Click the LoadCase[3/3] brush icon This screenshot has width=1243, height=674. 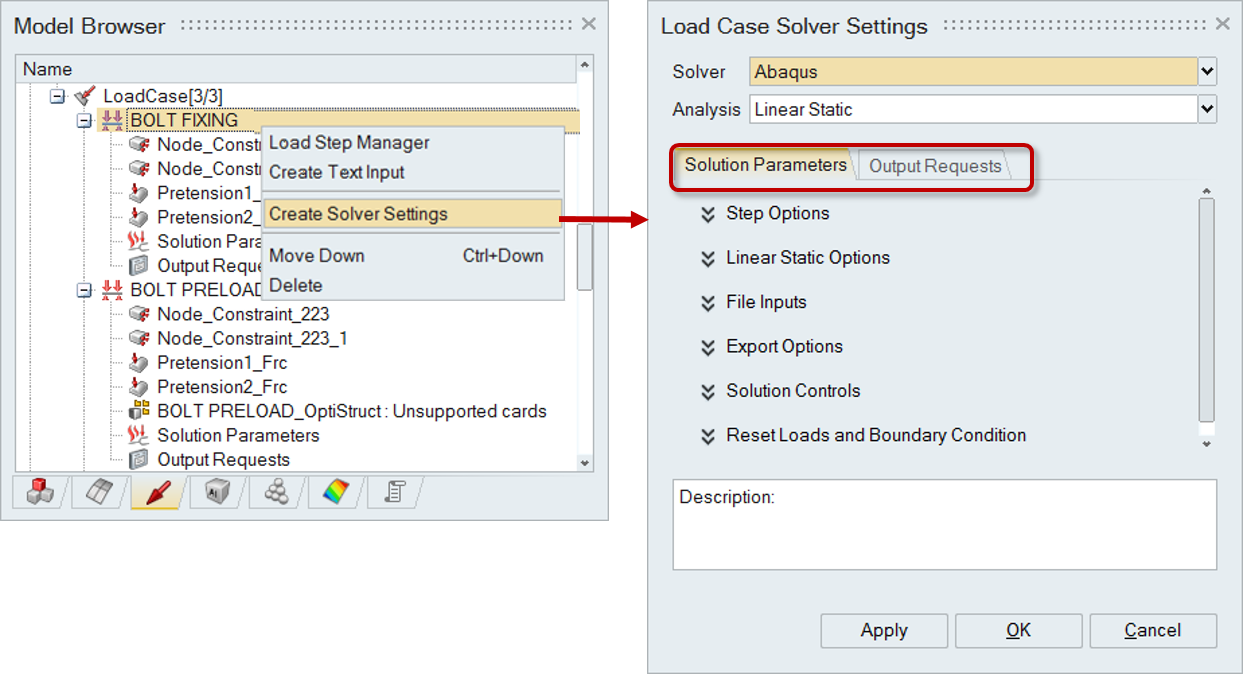tap(86, 96)
